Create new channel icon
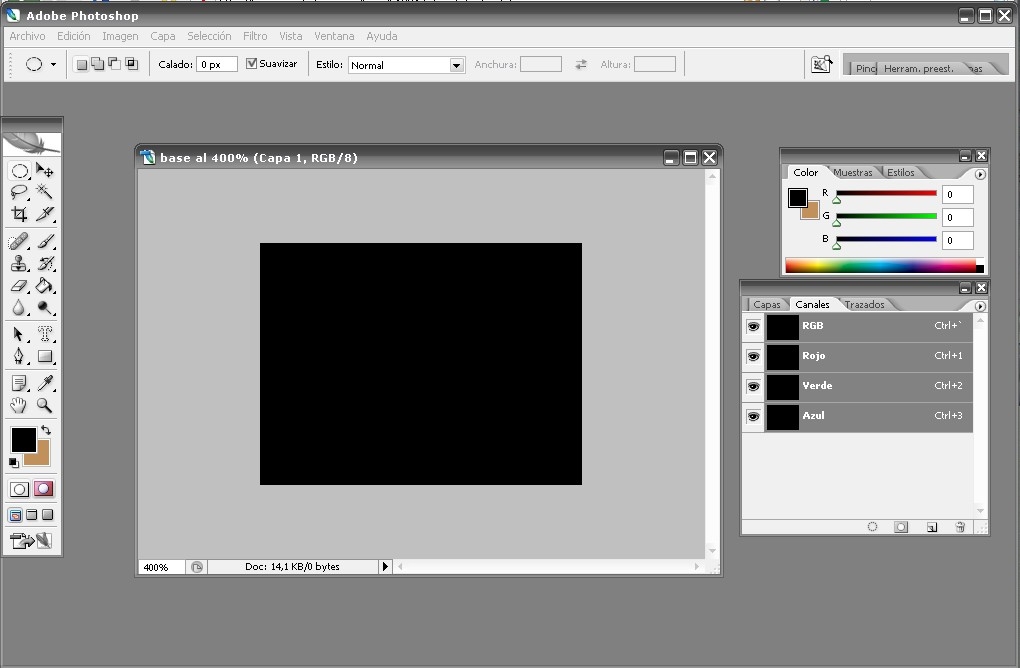 coord(932,527)
